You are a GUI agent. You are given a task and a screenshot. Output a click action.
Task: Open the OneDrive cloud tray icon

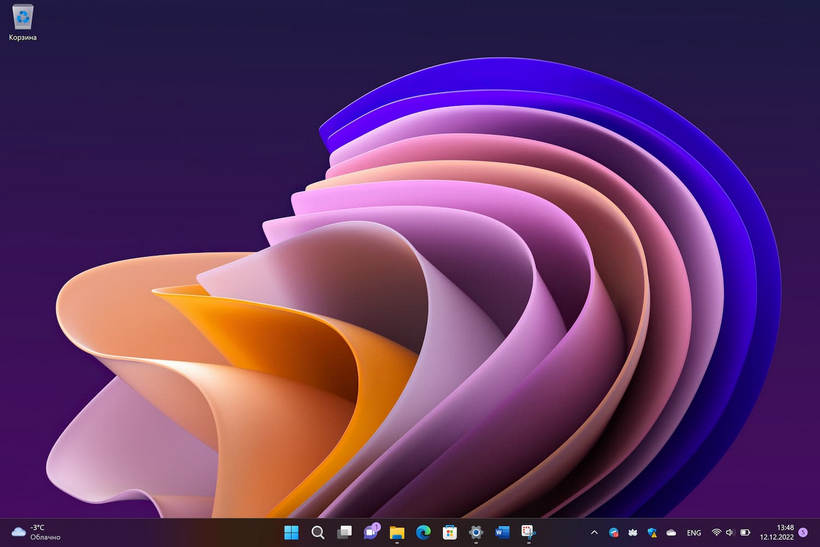671,533
